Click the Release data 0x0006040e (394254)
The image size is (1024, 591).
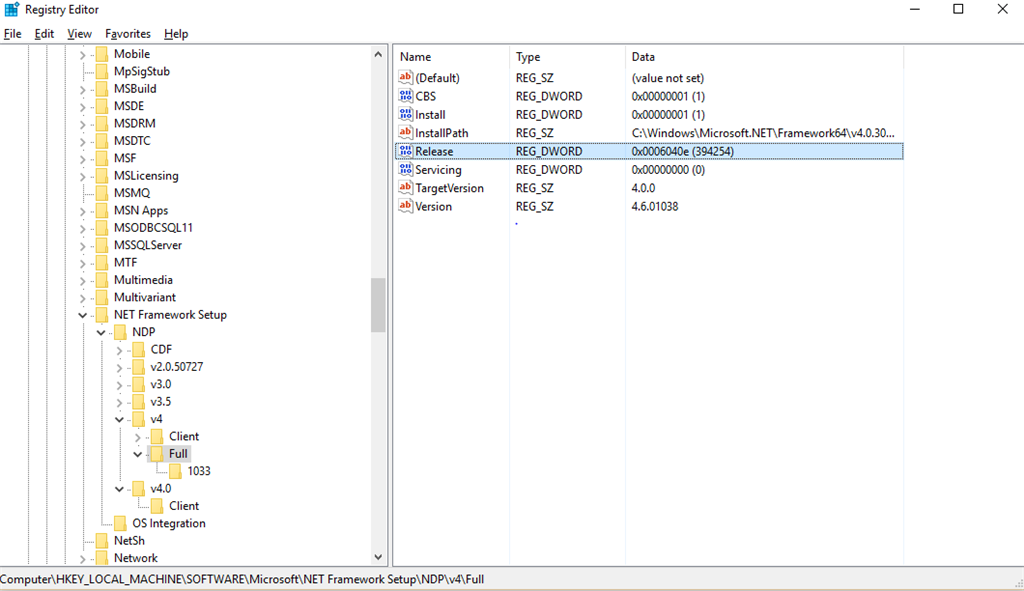pyautogui.click(x=682, y=151)
